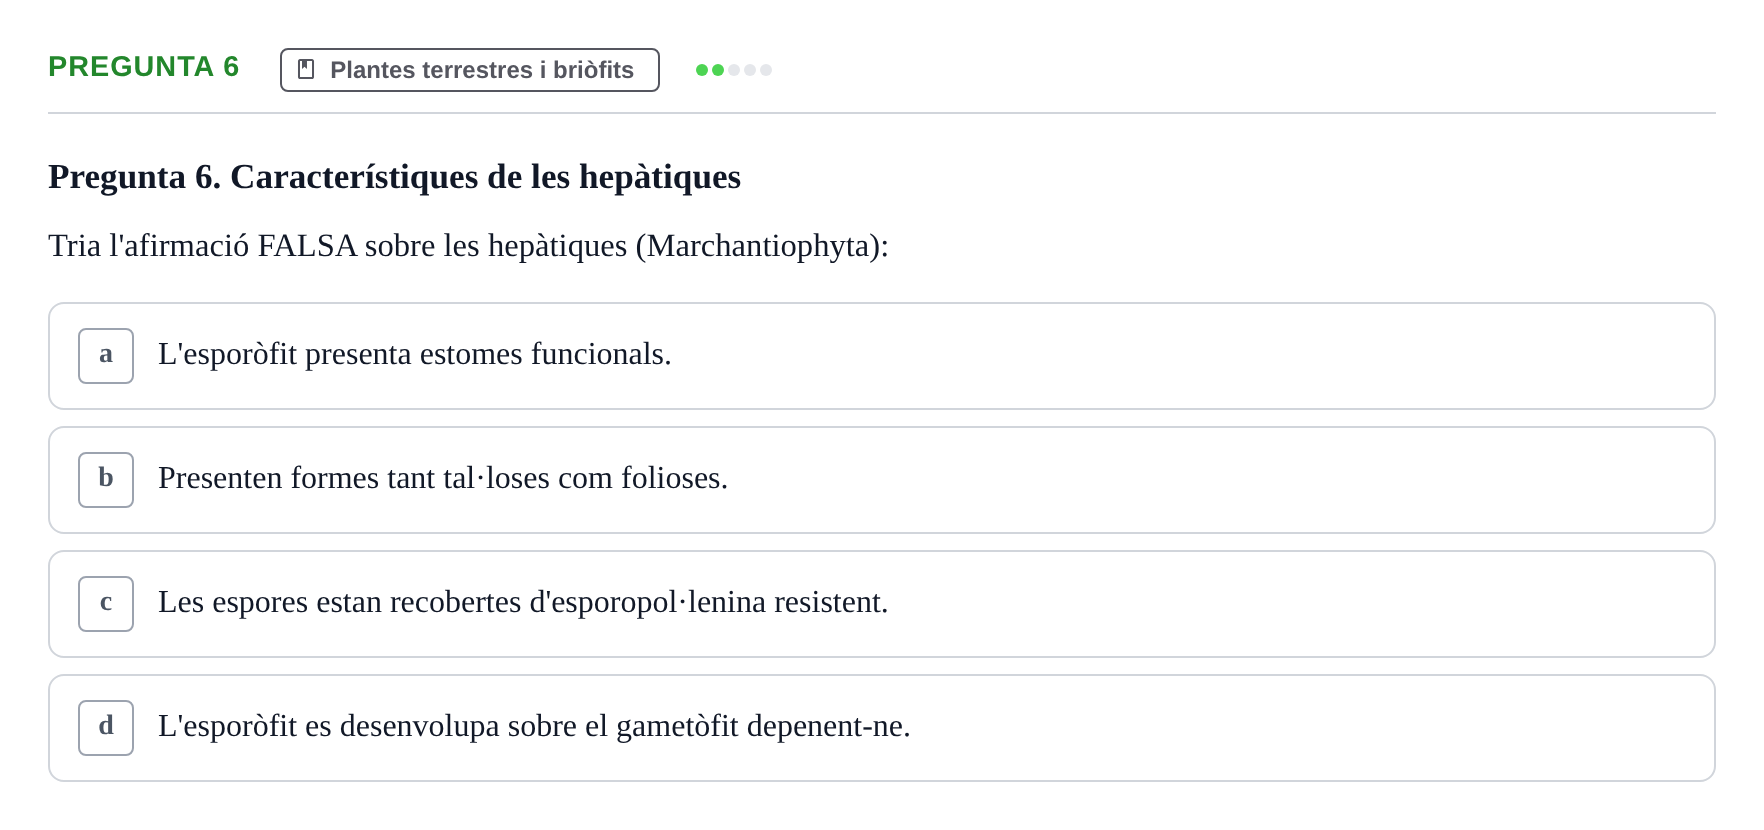The height and width of the screenshot is (830, 1764).
Task: Click the third grey difficulty dot
Action: [x=734, y=70]
